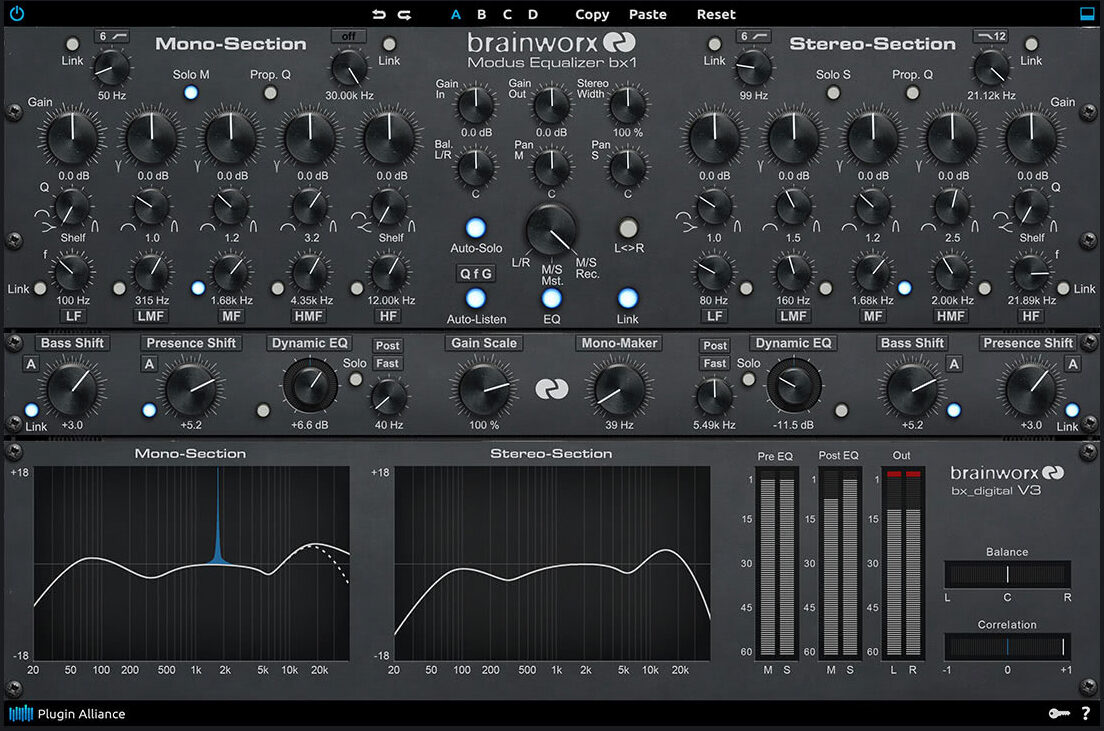This screenshot has width=1104, height=731.
Task: Click the blue window-size icon at top right
Action: 1087,14
